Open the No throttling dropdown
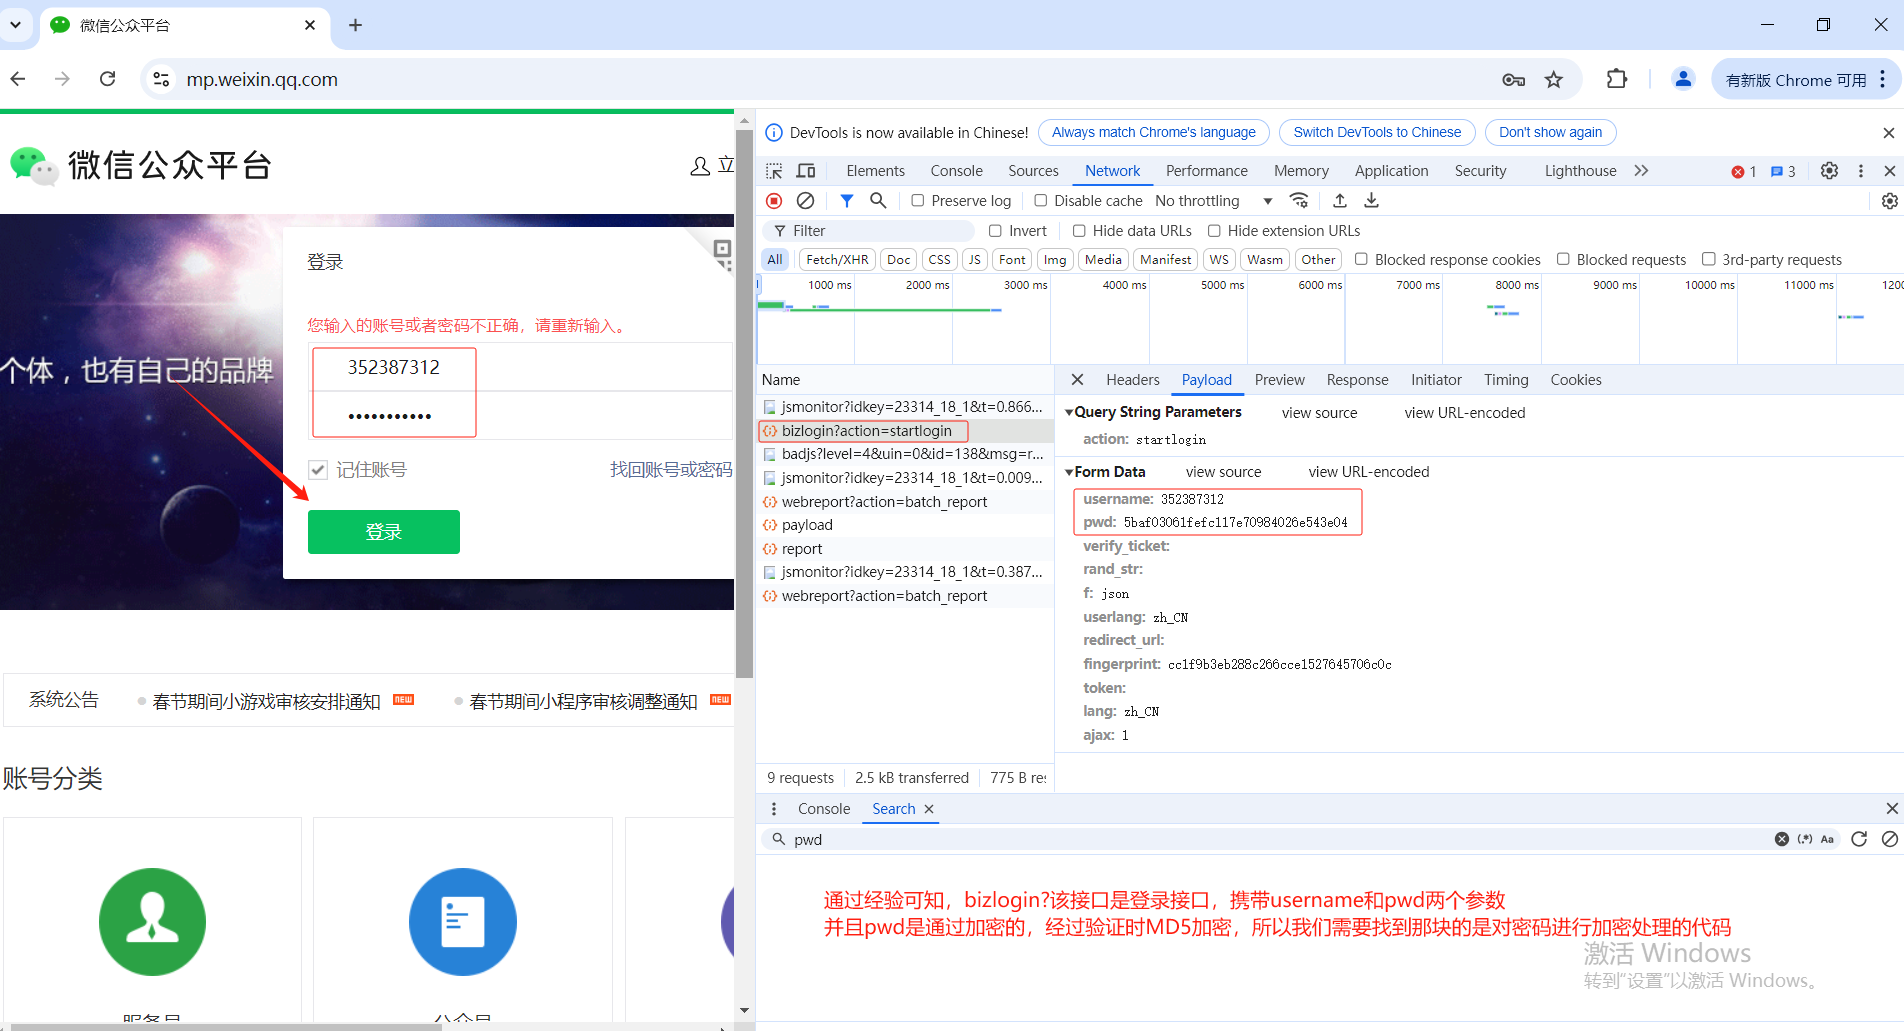This screenshot has width=1904, height=1031. click(1214, 201)
